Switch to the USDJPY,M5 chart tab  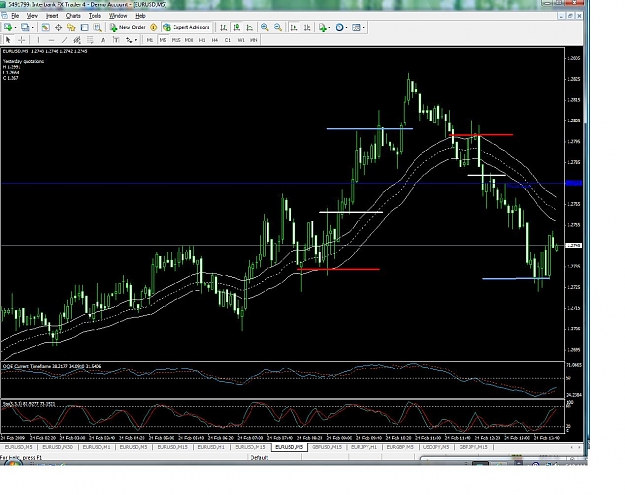(436, 447)
